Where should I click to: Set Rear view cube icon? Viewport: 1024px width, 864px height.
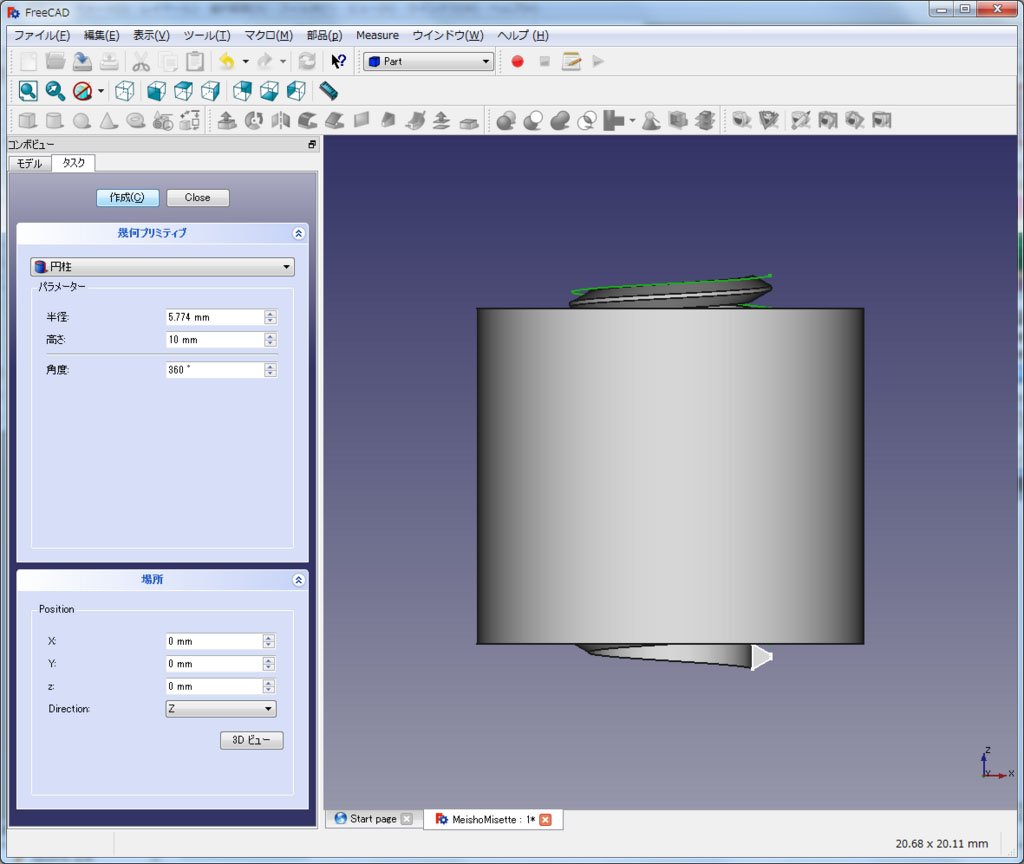coord(242,91)
